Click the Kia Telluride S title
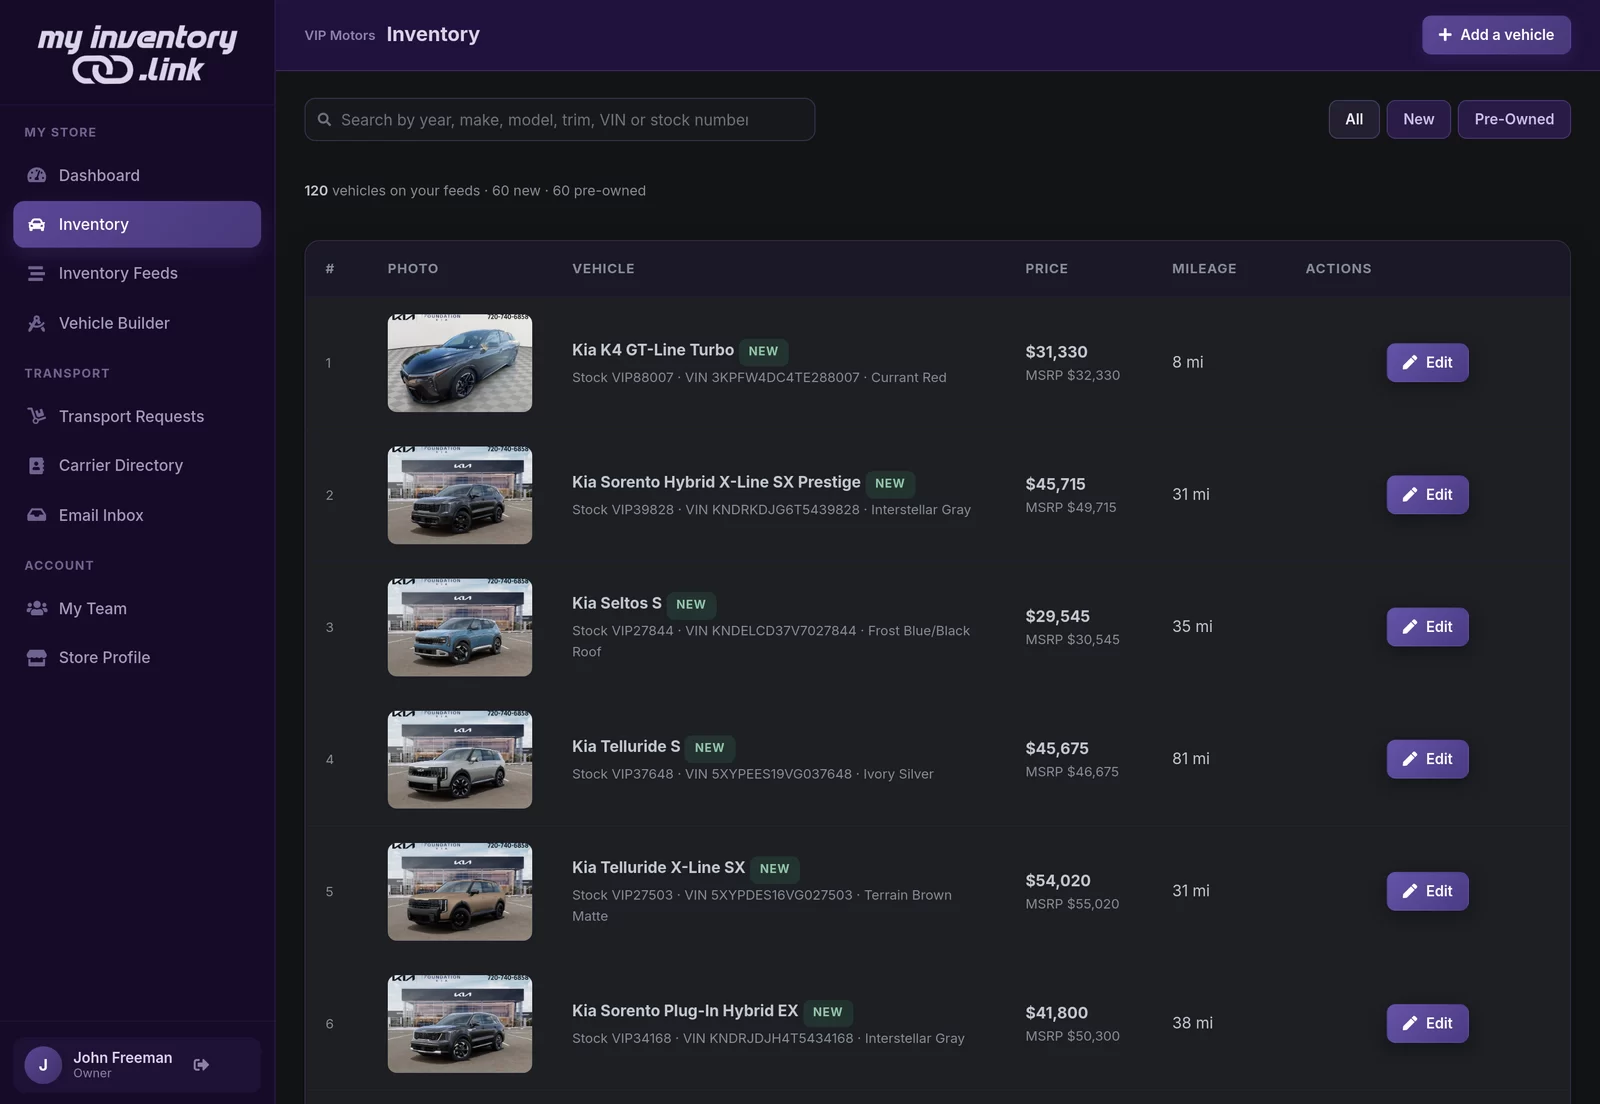This screenshot has height=1104, width=1600. pos(626,746)
